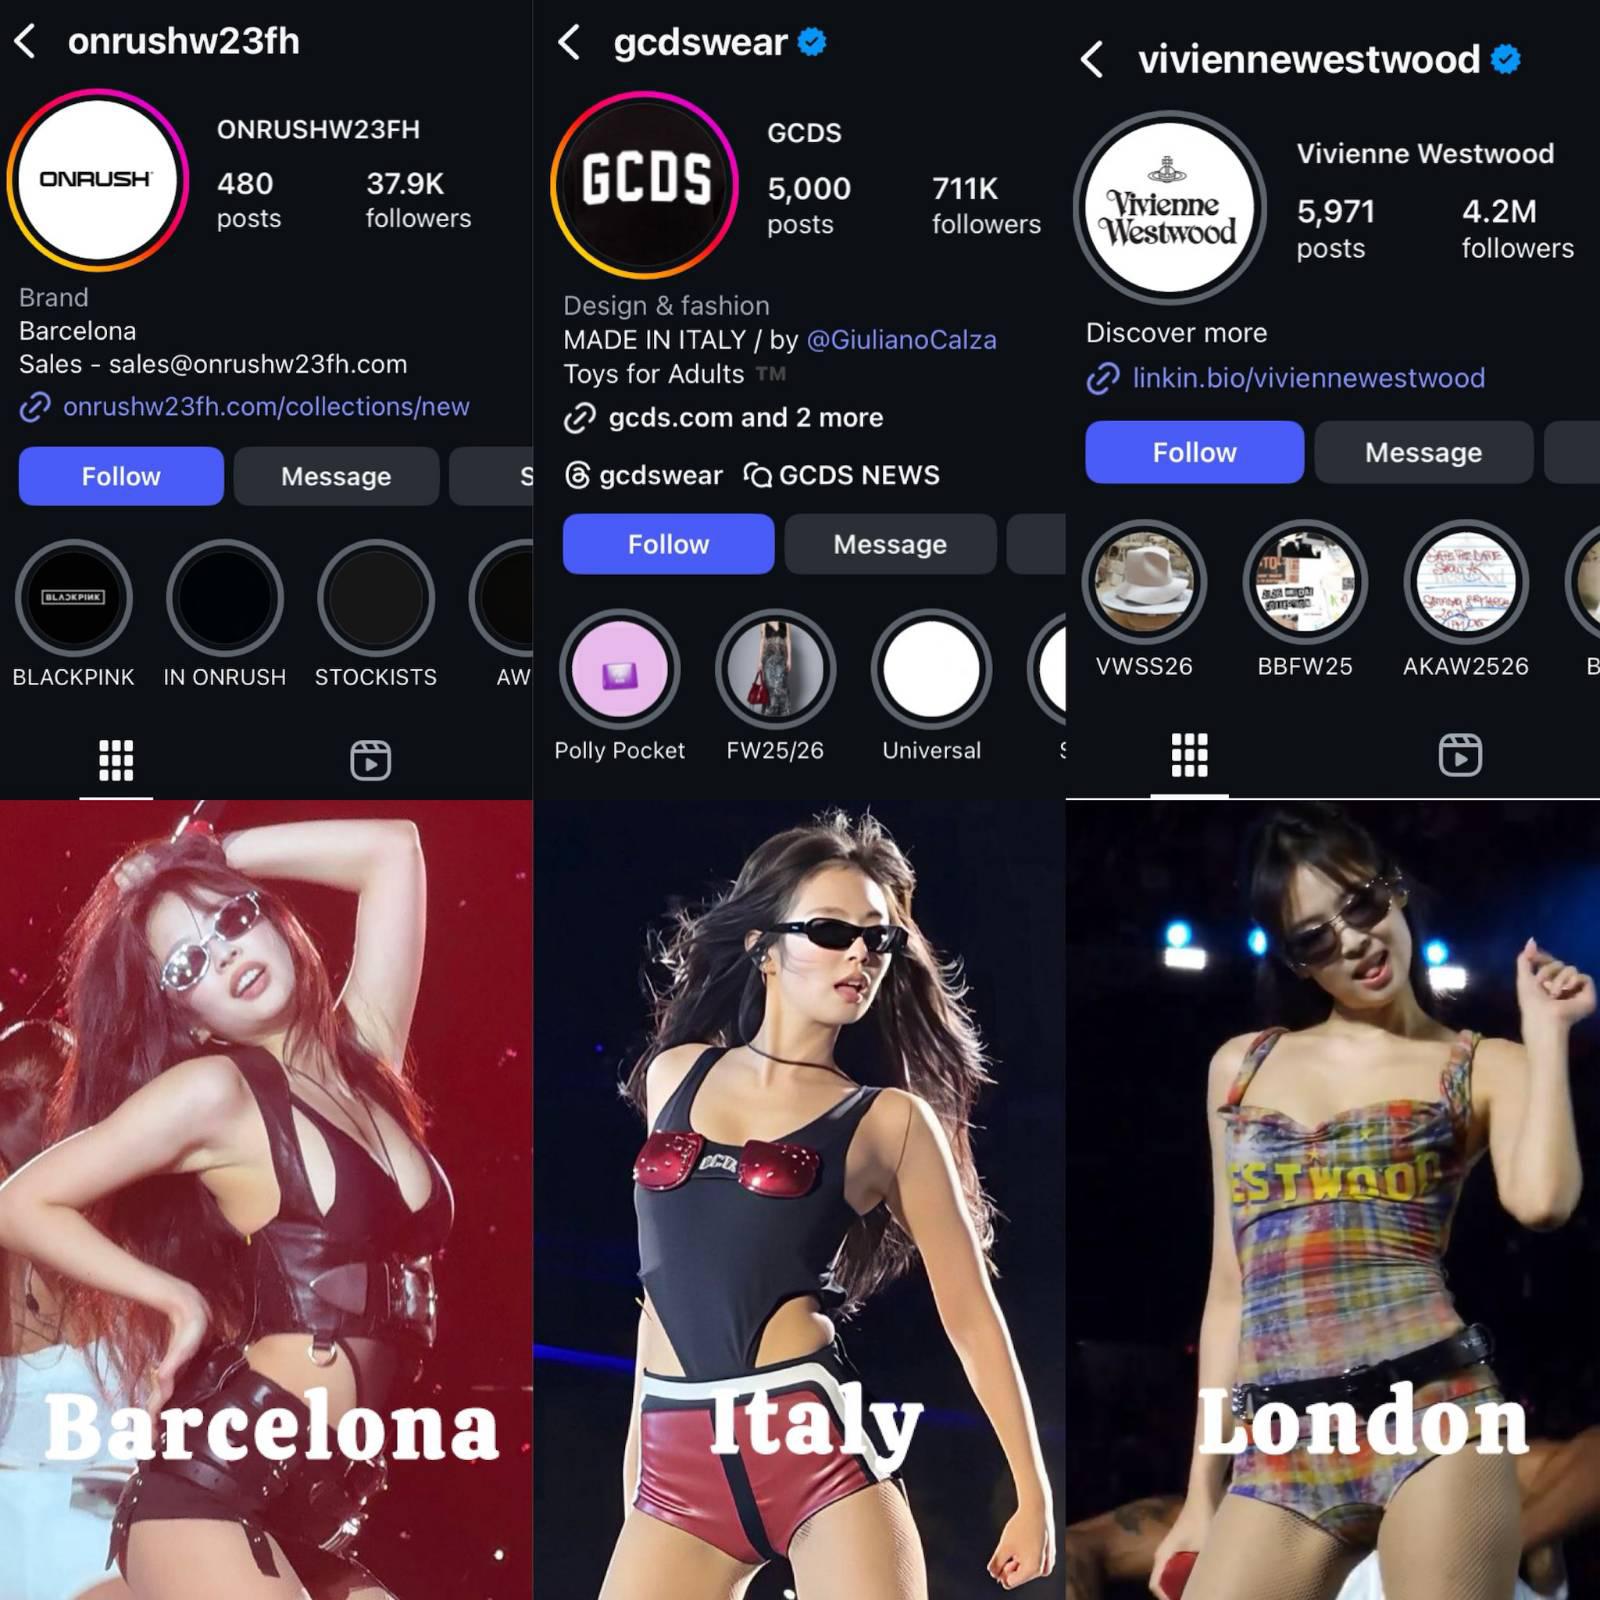
Task: Follow the gcdswear account
Action: [x=668, y=544]
